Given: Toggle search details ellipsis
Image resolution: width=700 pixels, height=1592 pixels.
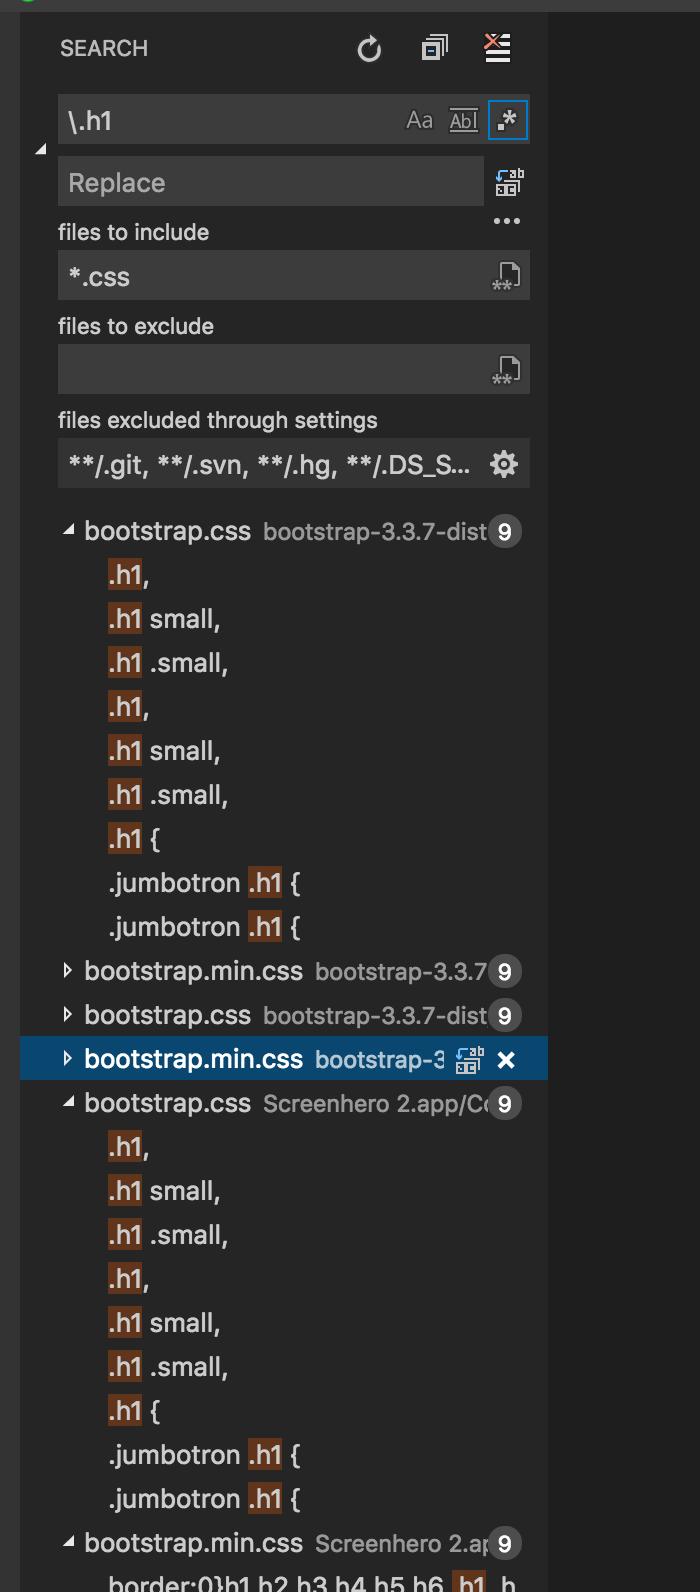Looking at the screenshot, I should tap(507, 221).
